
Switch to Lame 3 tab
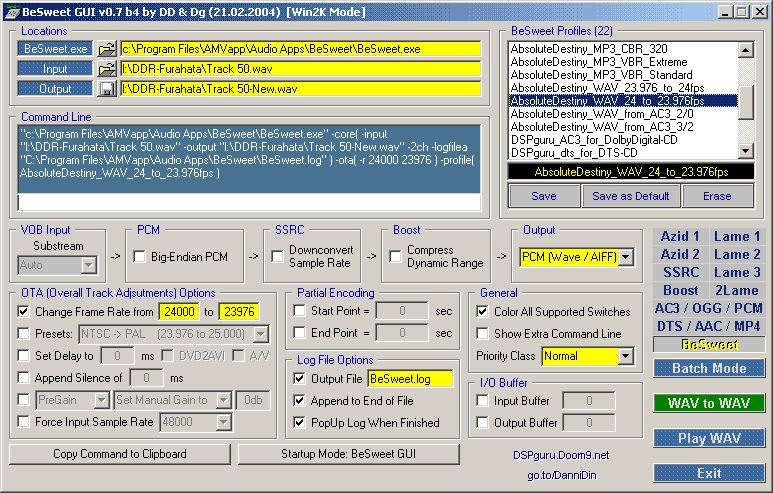pos(737,272)
